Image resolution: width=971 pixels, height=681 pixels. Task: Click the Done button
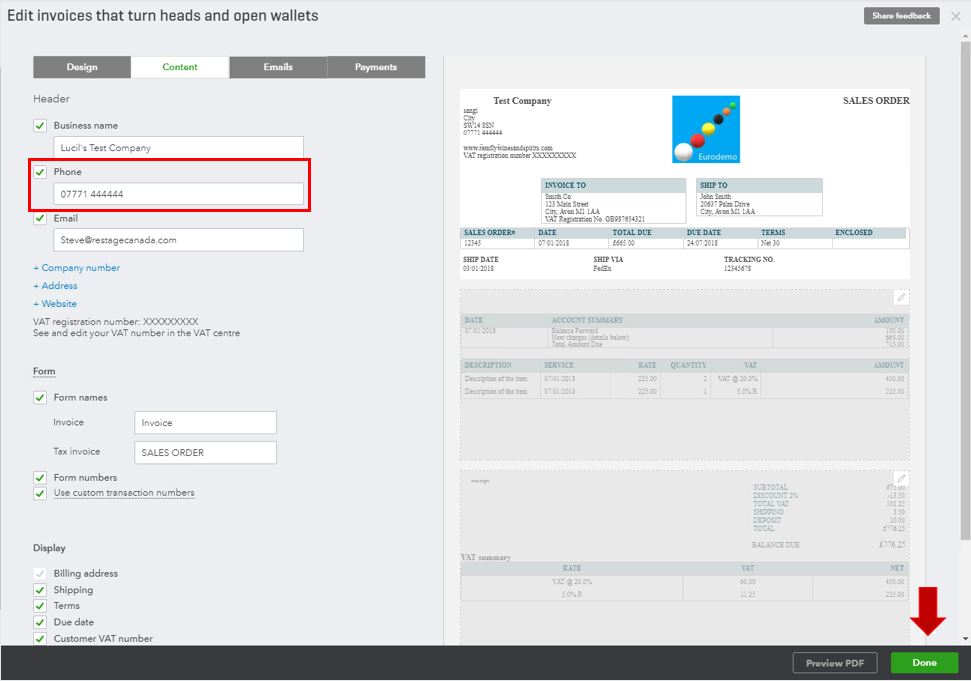[923, 662]
